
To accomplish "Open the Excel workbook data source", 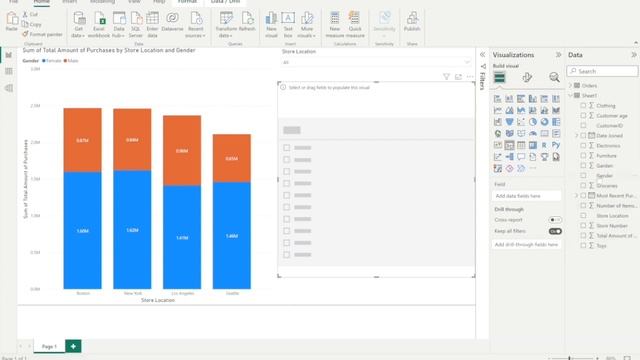I will (x=99, y=24).
